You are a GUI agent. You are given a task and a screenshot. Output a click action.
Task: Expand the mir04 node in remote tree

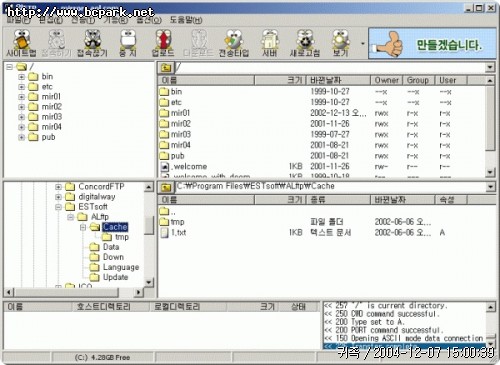(x=22, y=127)
